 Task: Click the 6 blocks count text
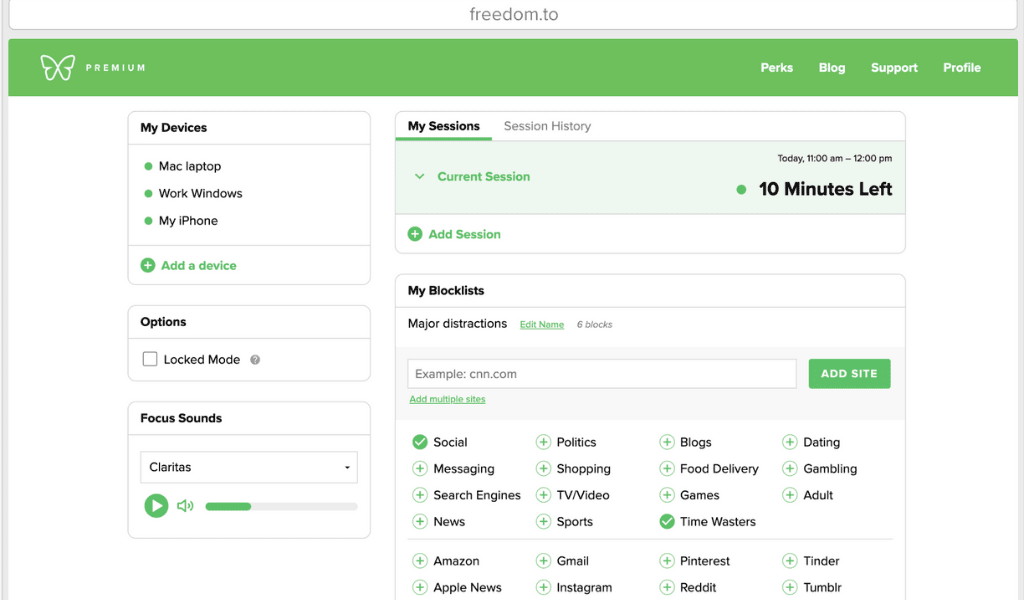(x=594, y=324)
